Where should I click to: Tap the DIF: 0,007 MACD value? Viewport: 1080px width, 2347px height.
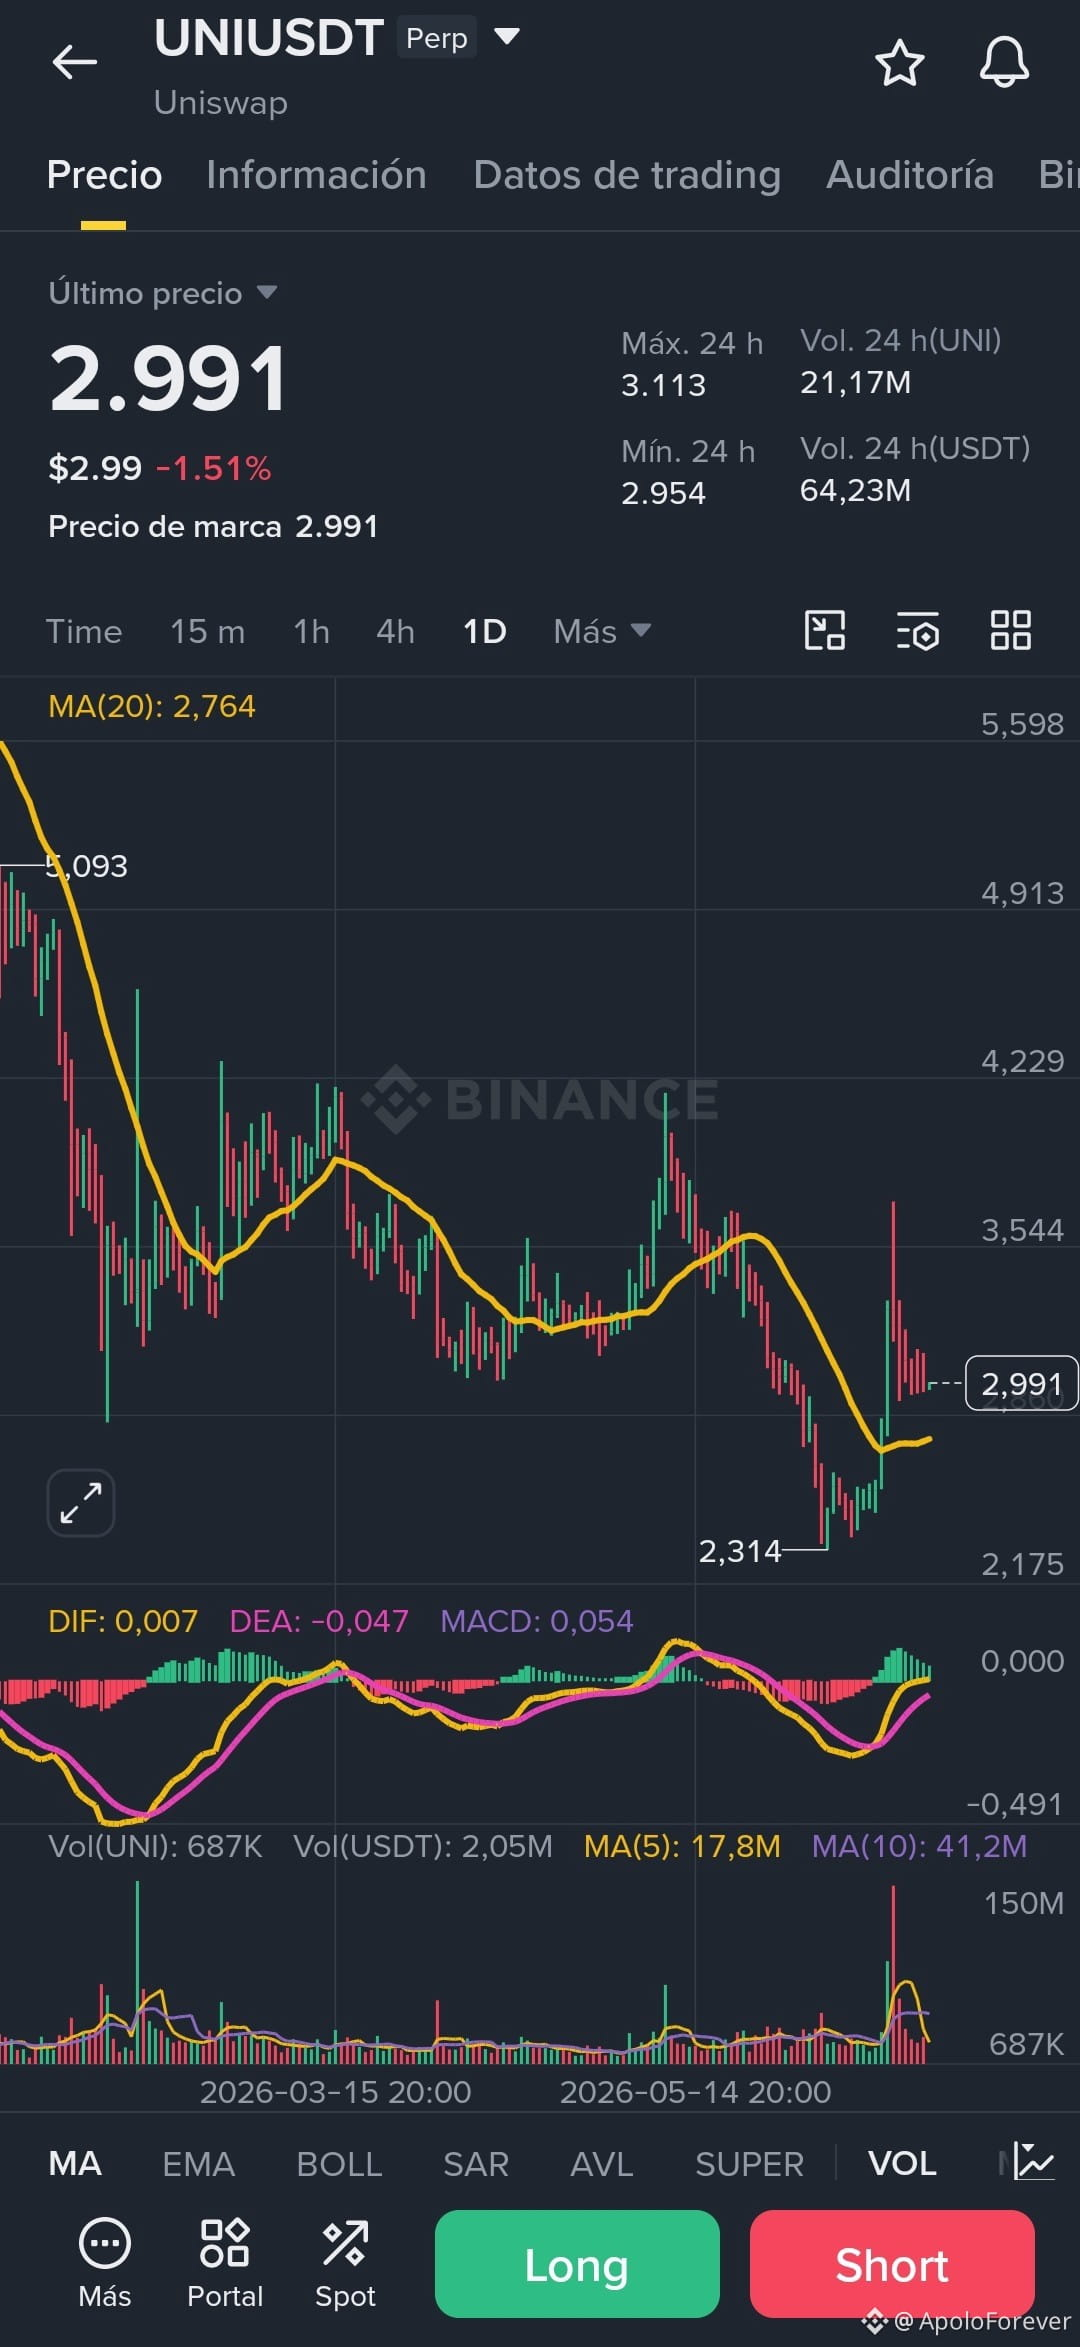[x=123, y=1621]
